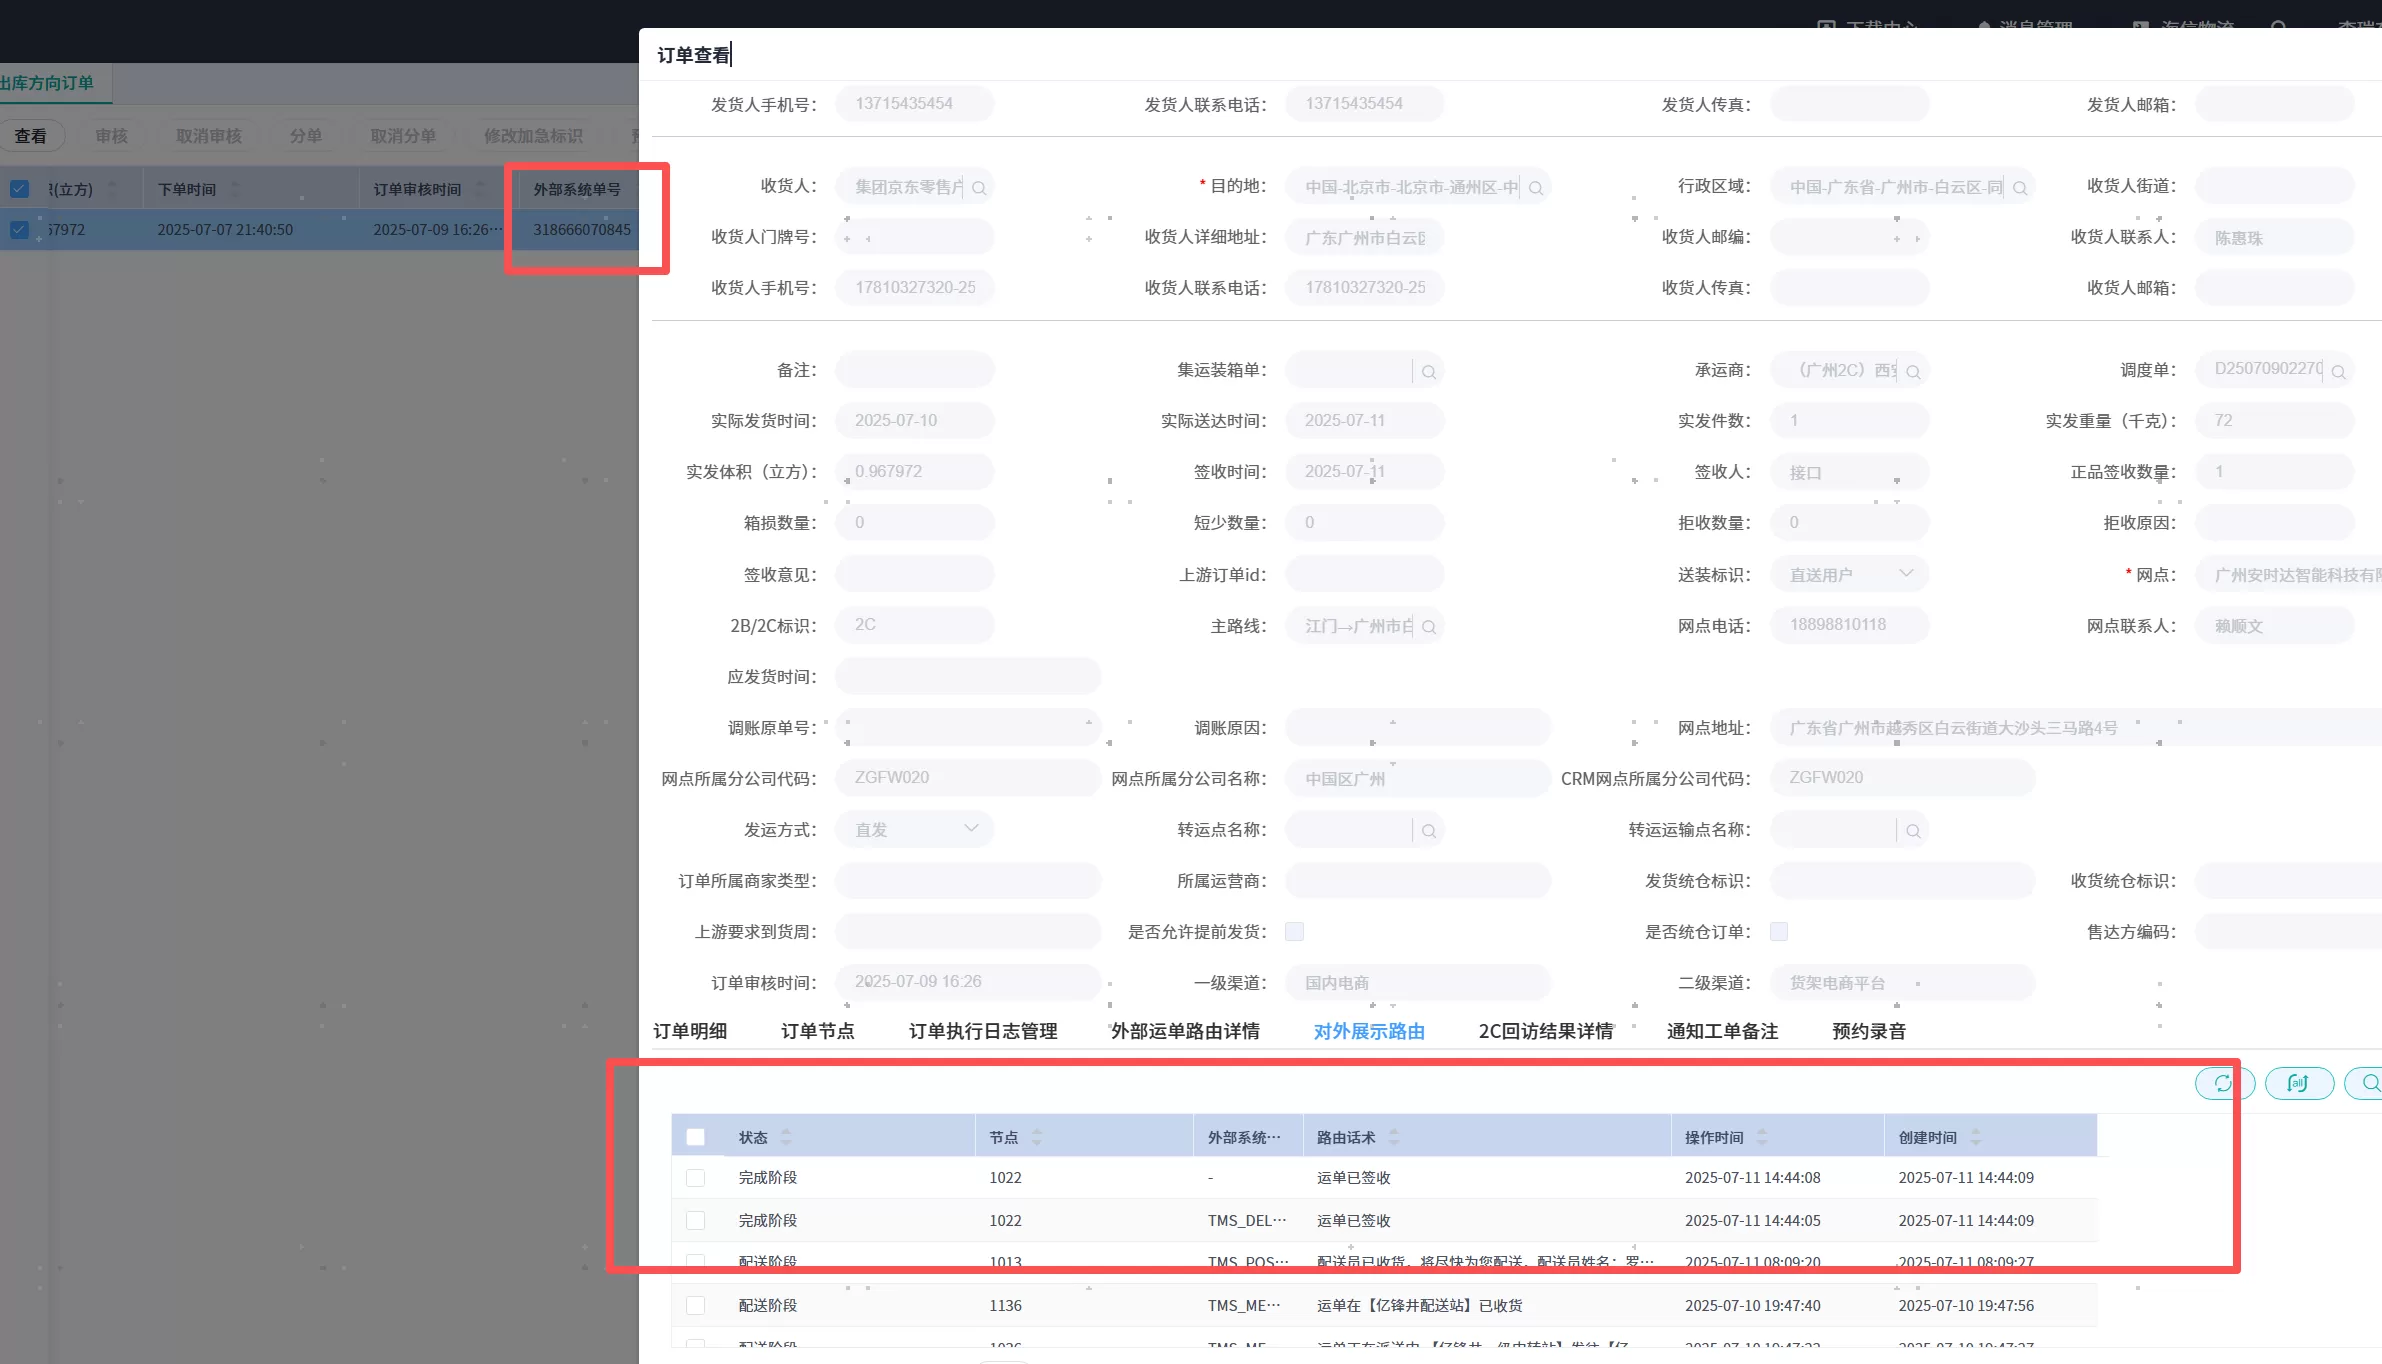Click the magnifier icon in the 目的地 field
Screen dimensions: 2382x1364
pyautogui.click(x=1536, y=188)
